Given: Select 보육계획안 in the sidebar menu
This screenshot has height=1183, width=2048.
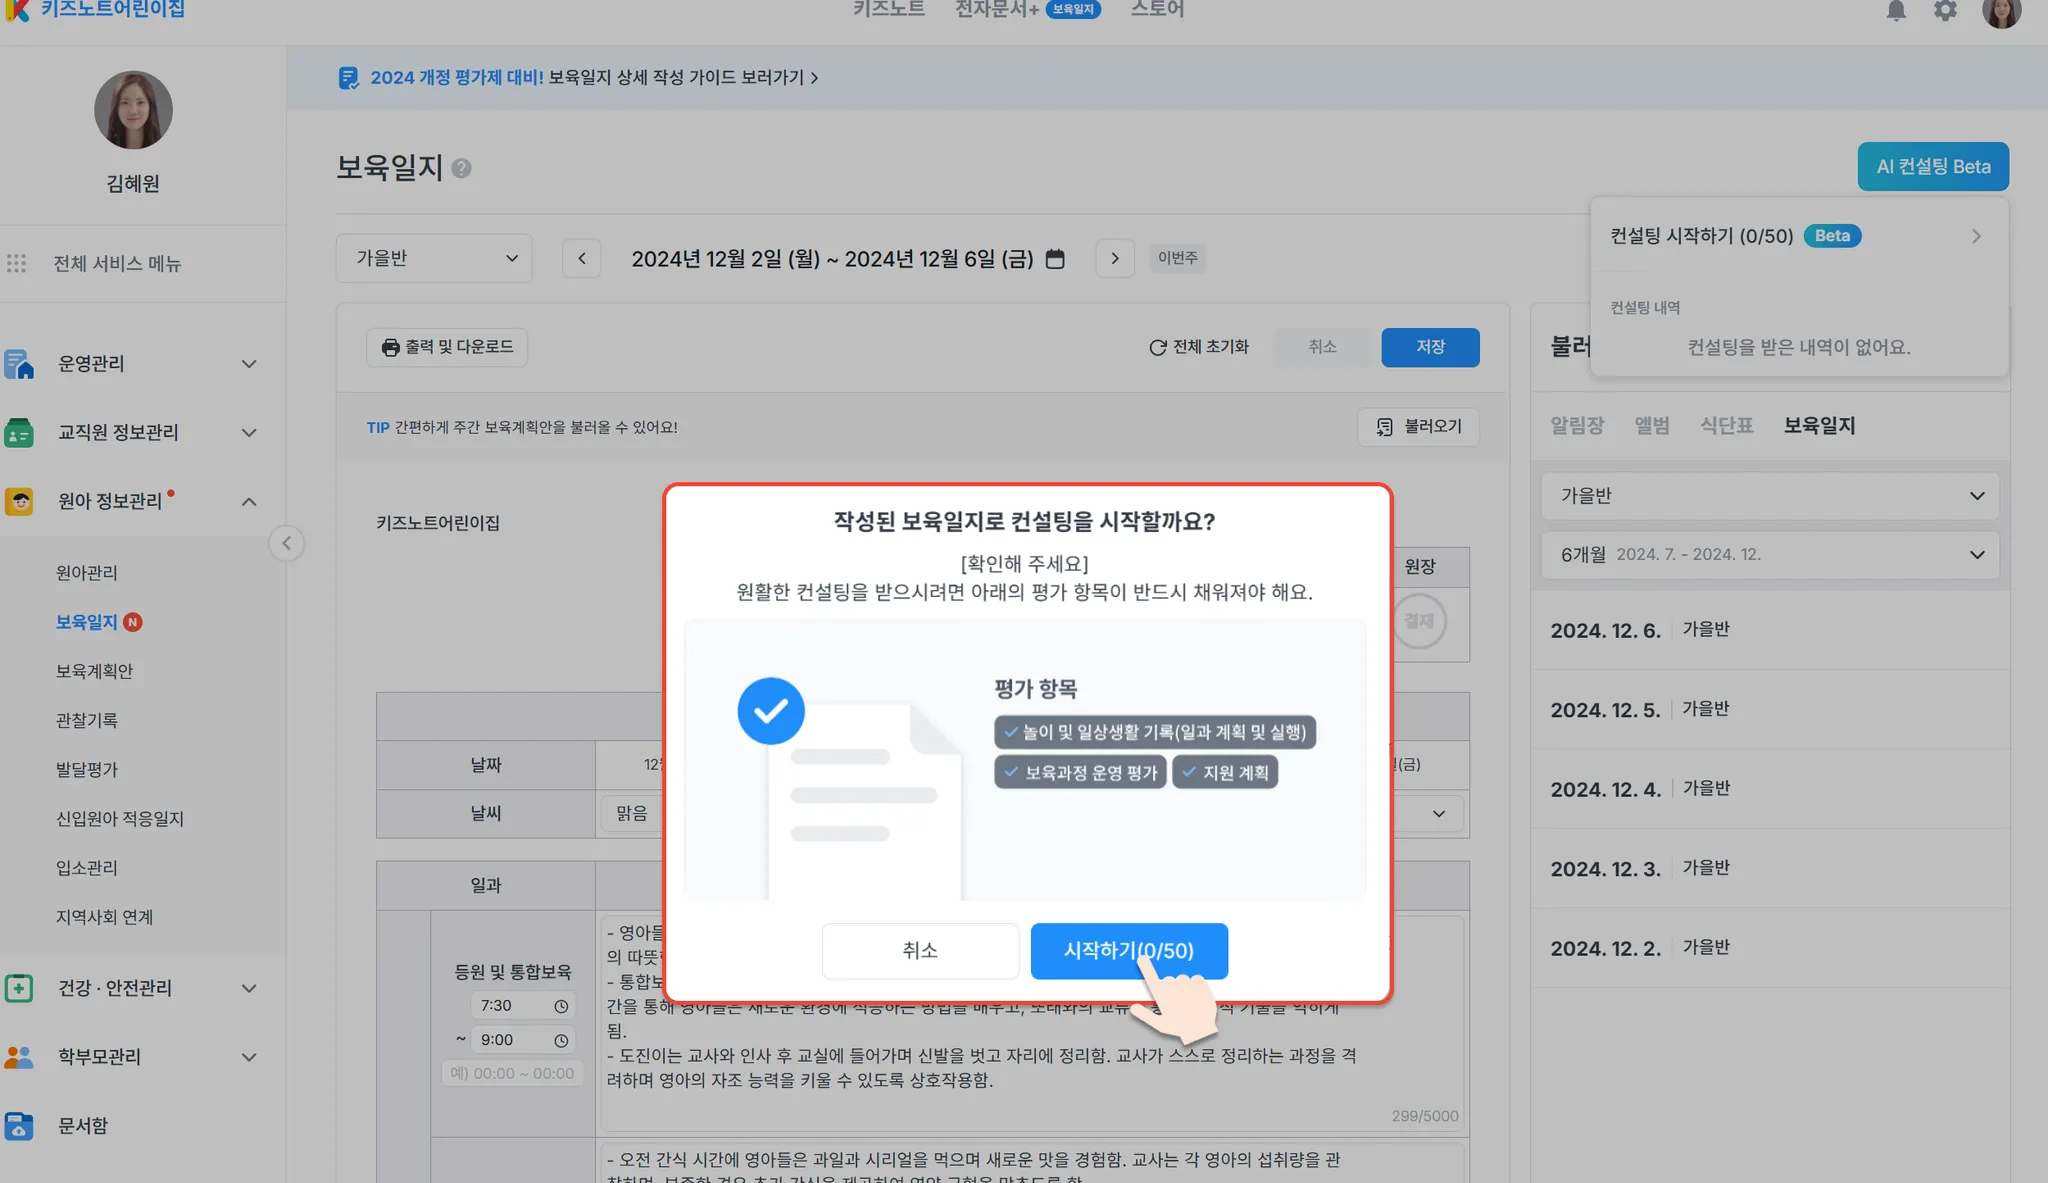Looking at the screenshot, I should point(94,671).
